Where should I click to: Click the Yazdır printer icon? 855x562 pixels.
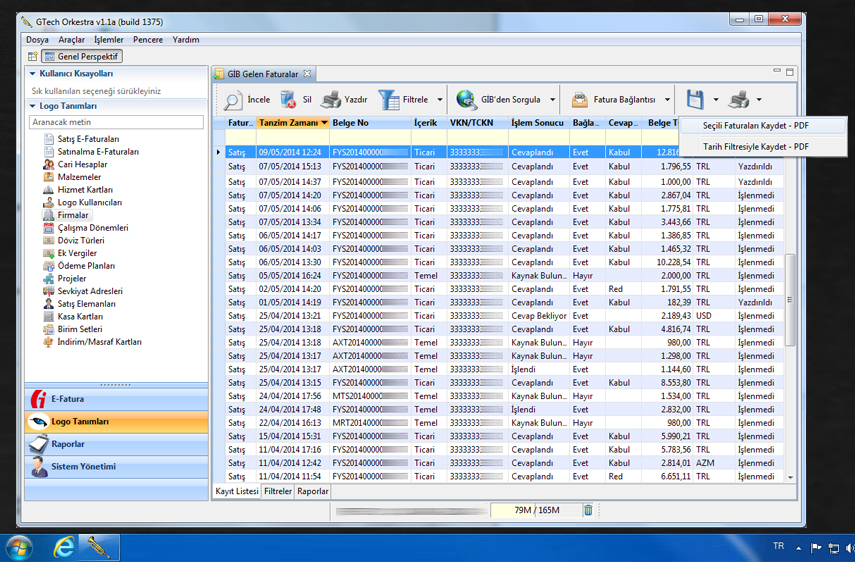(330, 100)
